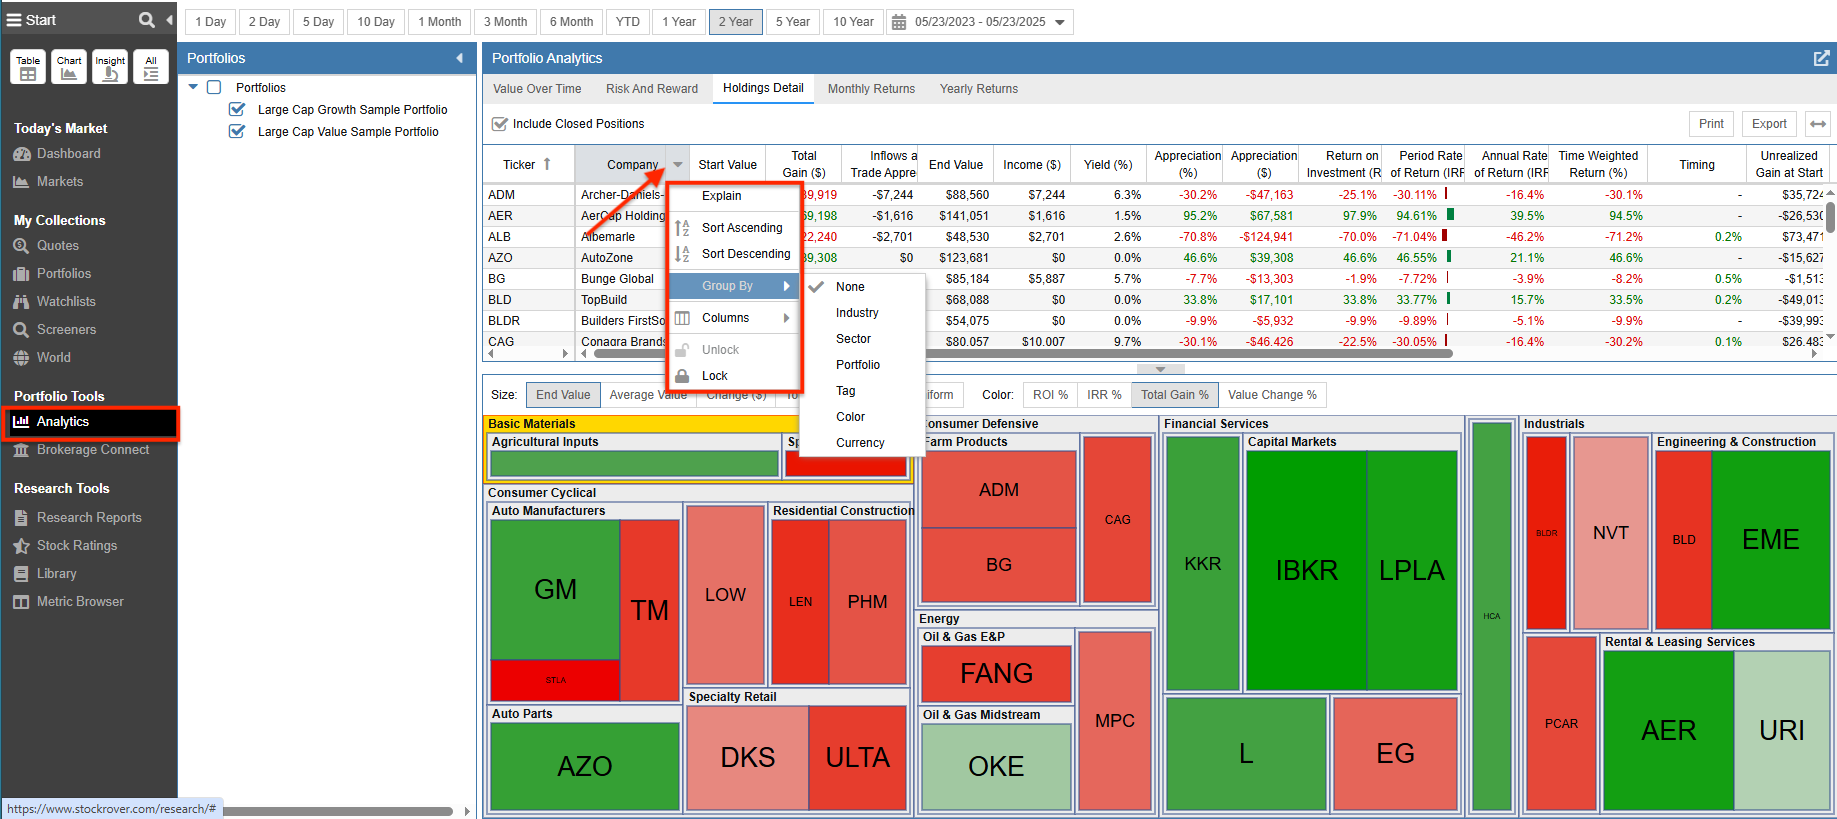Click Ticker column sort arrow
This screenshot has height=819, width=1837.
pyautogui.click(x=547, y=164)
